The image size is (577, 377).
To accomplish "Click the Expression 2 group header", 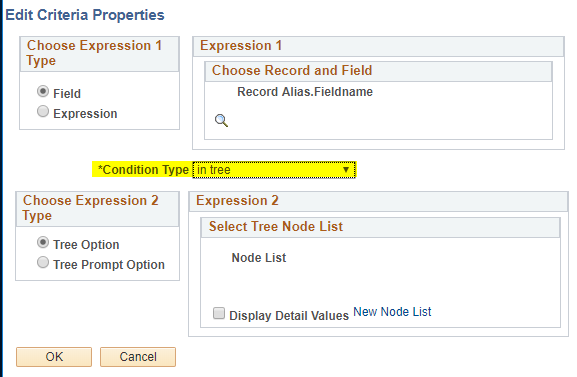I will 237,201.
